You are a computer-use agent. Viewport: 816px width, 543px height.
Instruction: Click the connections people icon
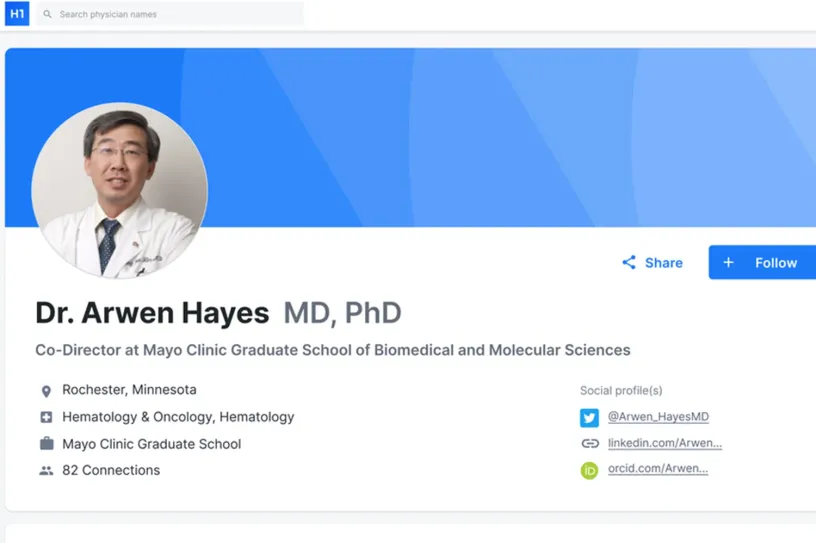pos(46,471)
